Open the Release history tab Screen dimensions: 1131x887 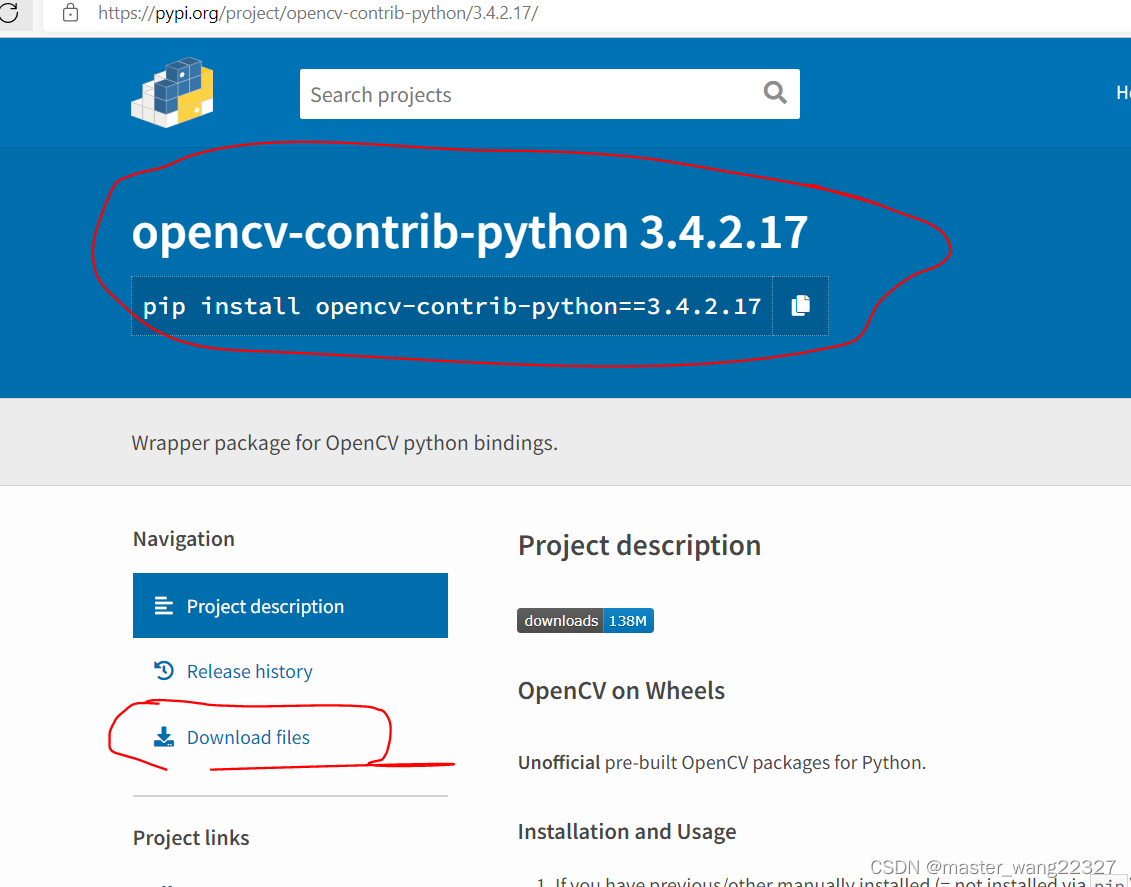pos(249,671)
